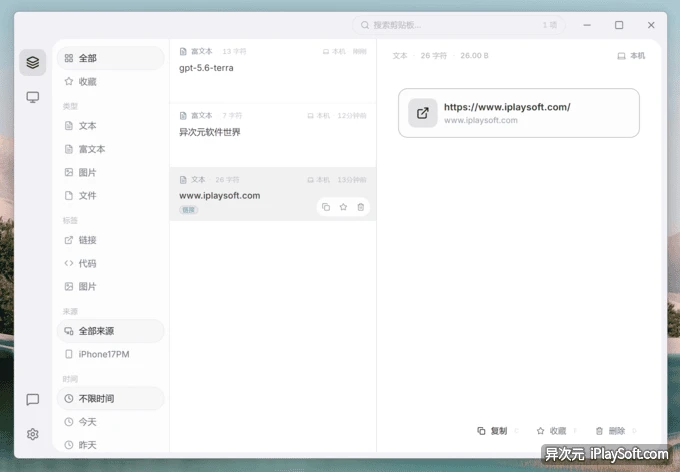The width and height of the screenshot is (680, 472).
Task: Click the 26 字符 text in detail header
Action: coord(434,56)
